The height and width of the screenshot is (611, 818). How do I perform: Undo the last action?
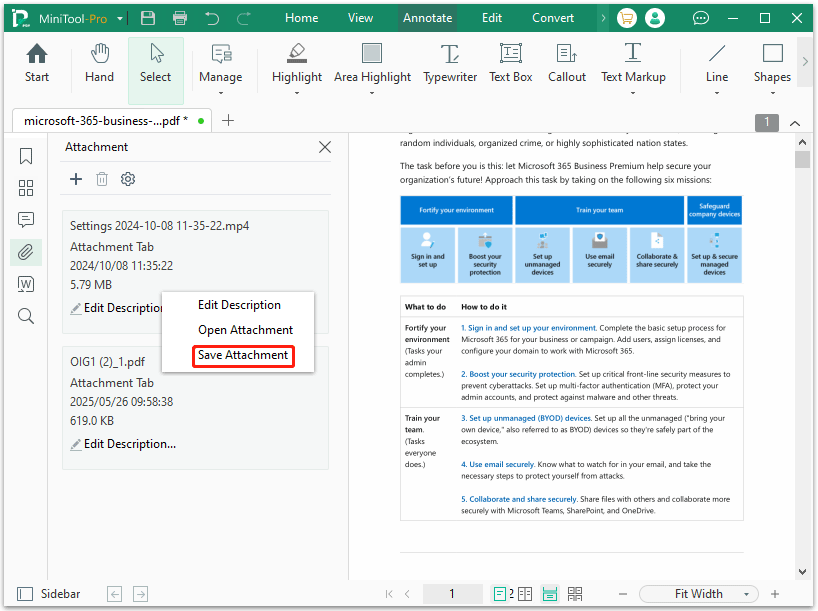212,18
